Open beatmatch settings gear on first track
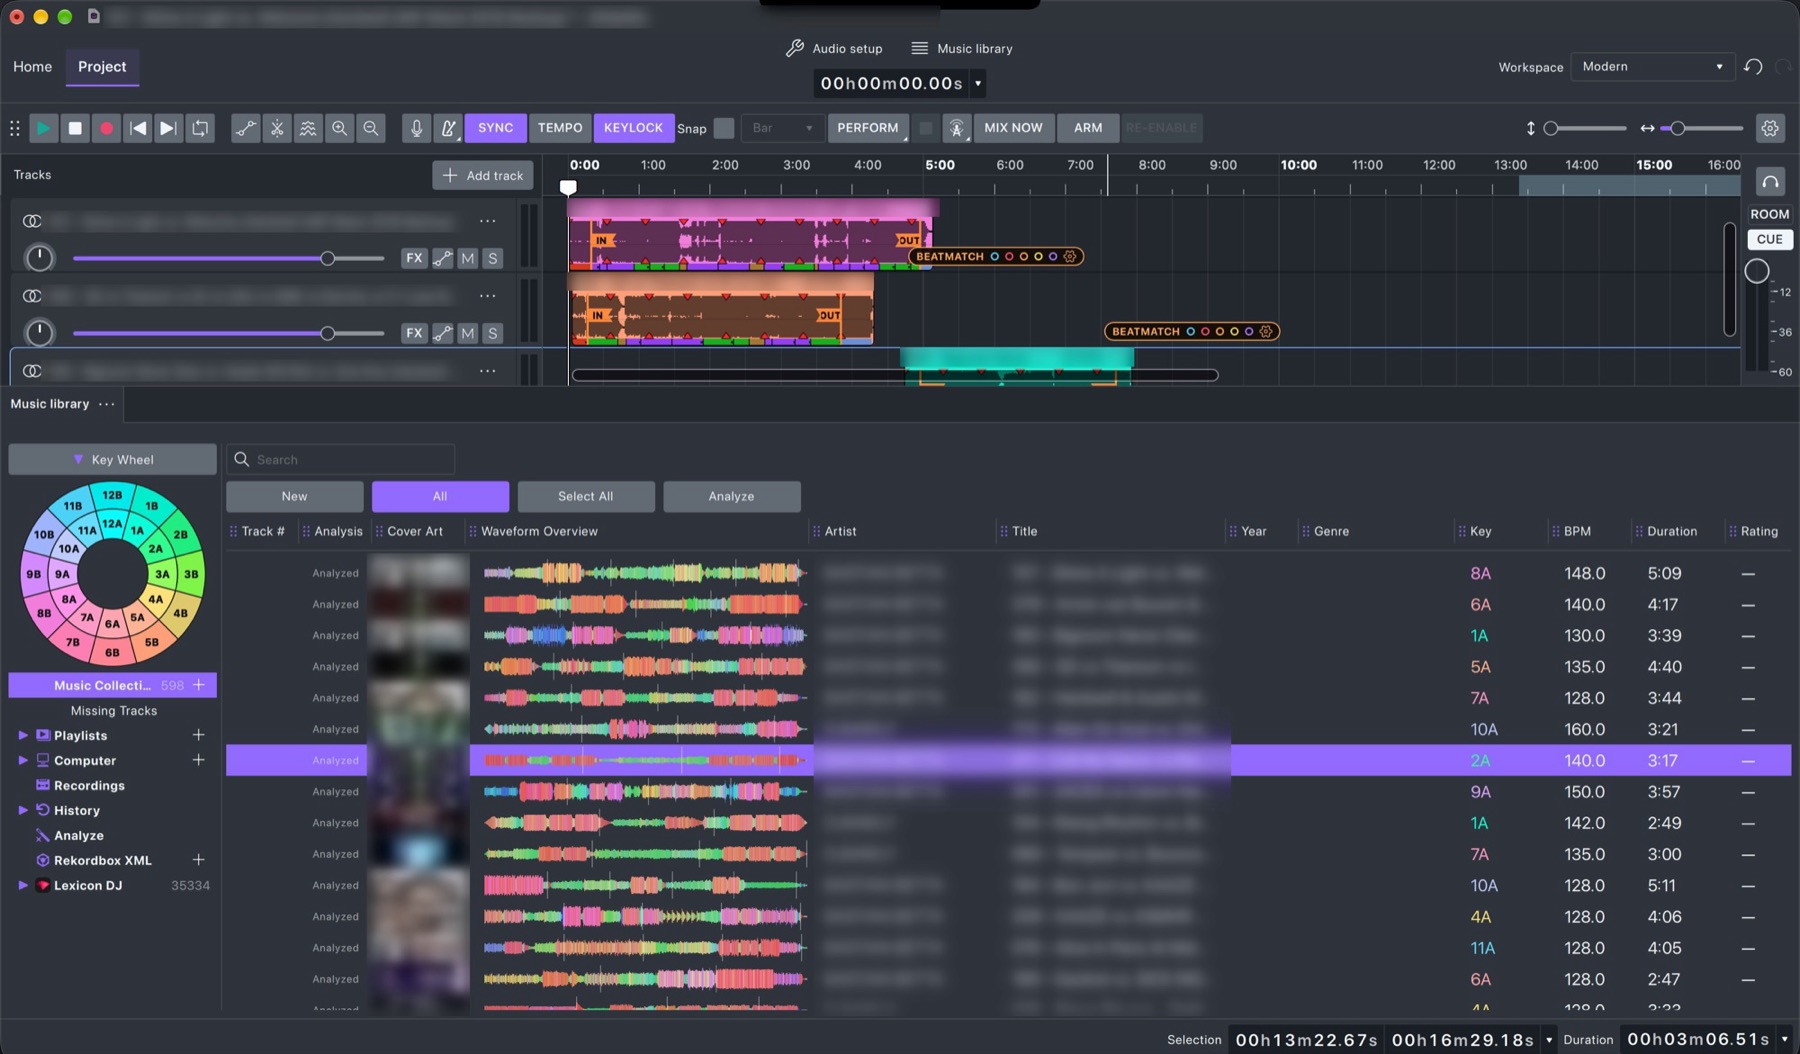The image size is (1800, 1054). click(x=1070, y=257)
